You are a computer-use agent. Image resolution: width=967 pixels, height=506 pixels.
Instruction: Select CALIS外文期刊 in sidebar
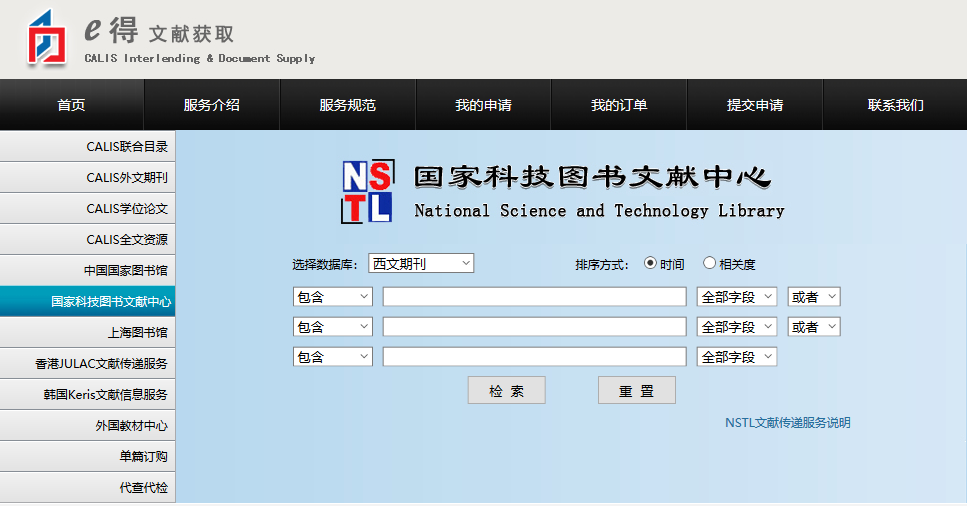click(x=88, y=178)
